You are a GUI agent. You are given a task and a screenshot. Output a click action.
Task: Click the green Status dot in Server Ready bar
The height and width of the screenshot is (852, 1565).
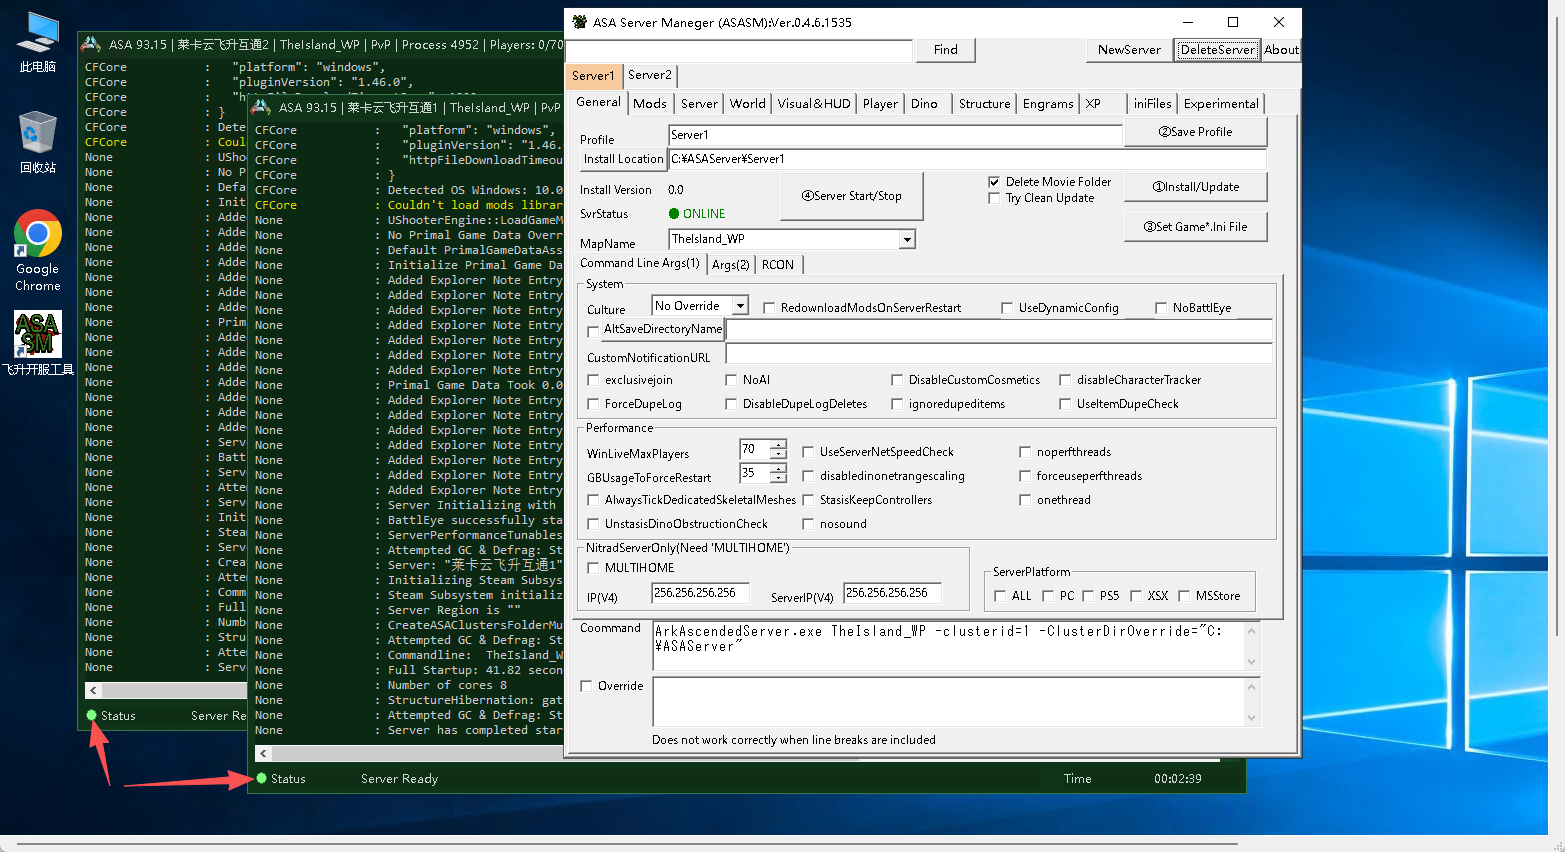[x=262, y=778]
